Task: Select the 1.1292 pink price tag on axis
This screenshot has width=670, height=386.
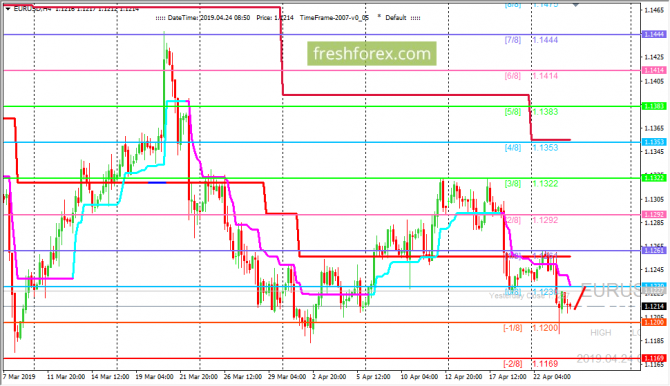Action: click(x=654, y=215)
